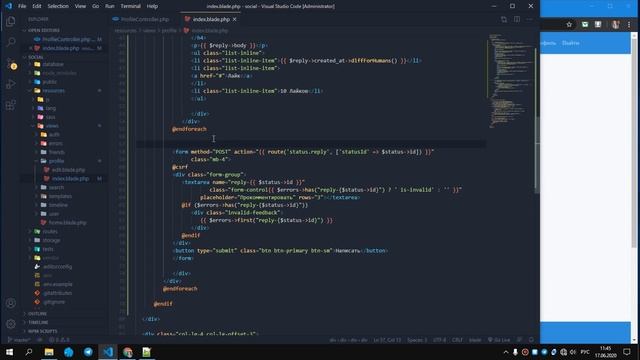Open editor More Actions ellipsis
Image resolution: width=640 pixels, height=360 pixels.
tap(529, 19)
